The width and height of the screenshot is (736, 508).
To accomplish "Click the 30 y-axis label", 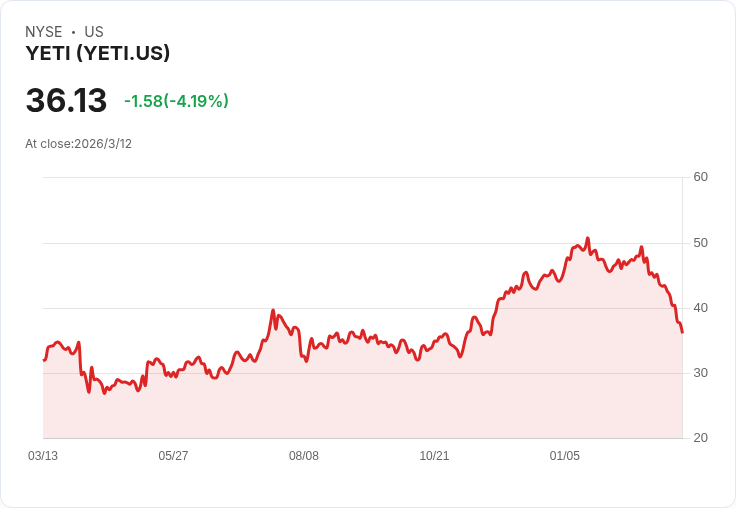I will pyautogui.click(x=700, y=373).
